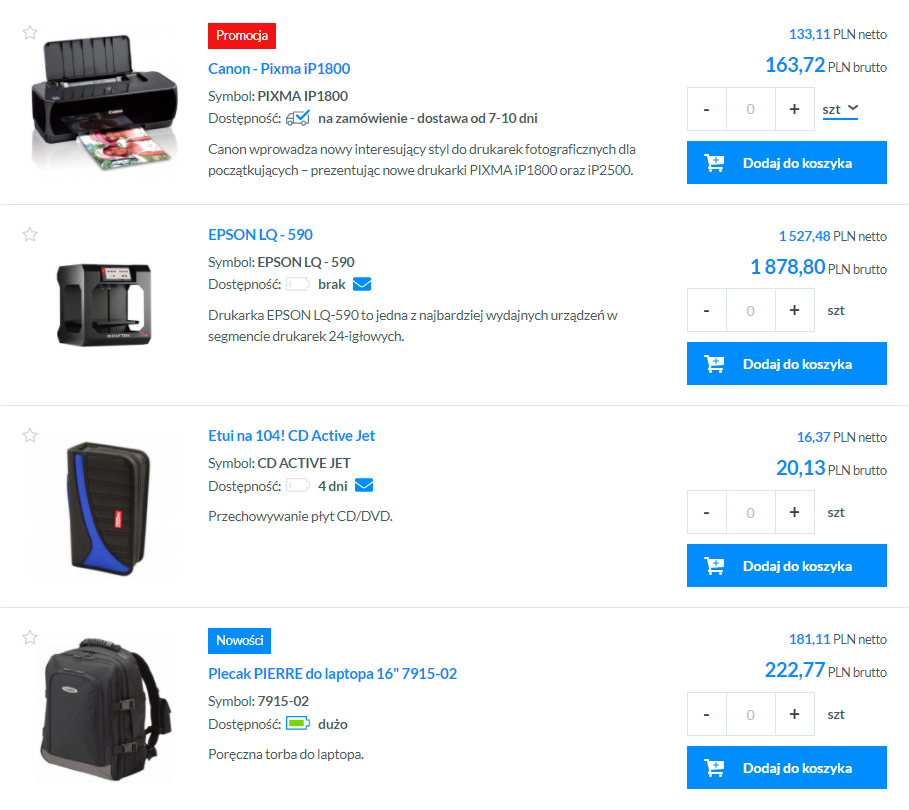Increase quantity for Etui na 104! CD

click(794, 512)
